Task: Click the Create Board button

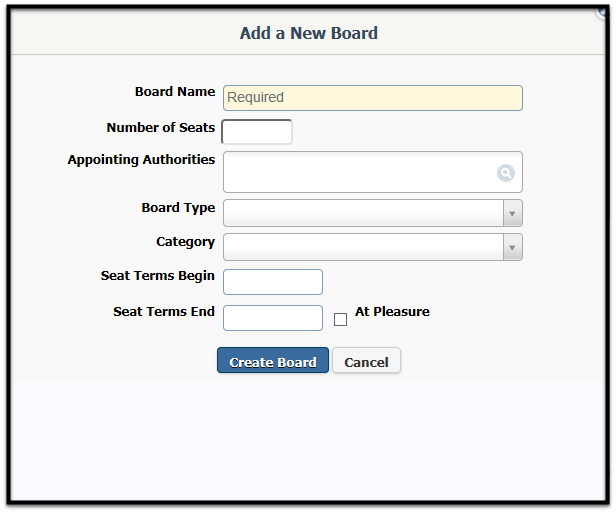Action: coord(273,360)
